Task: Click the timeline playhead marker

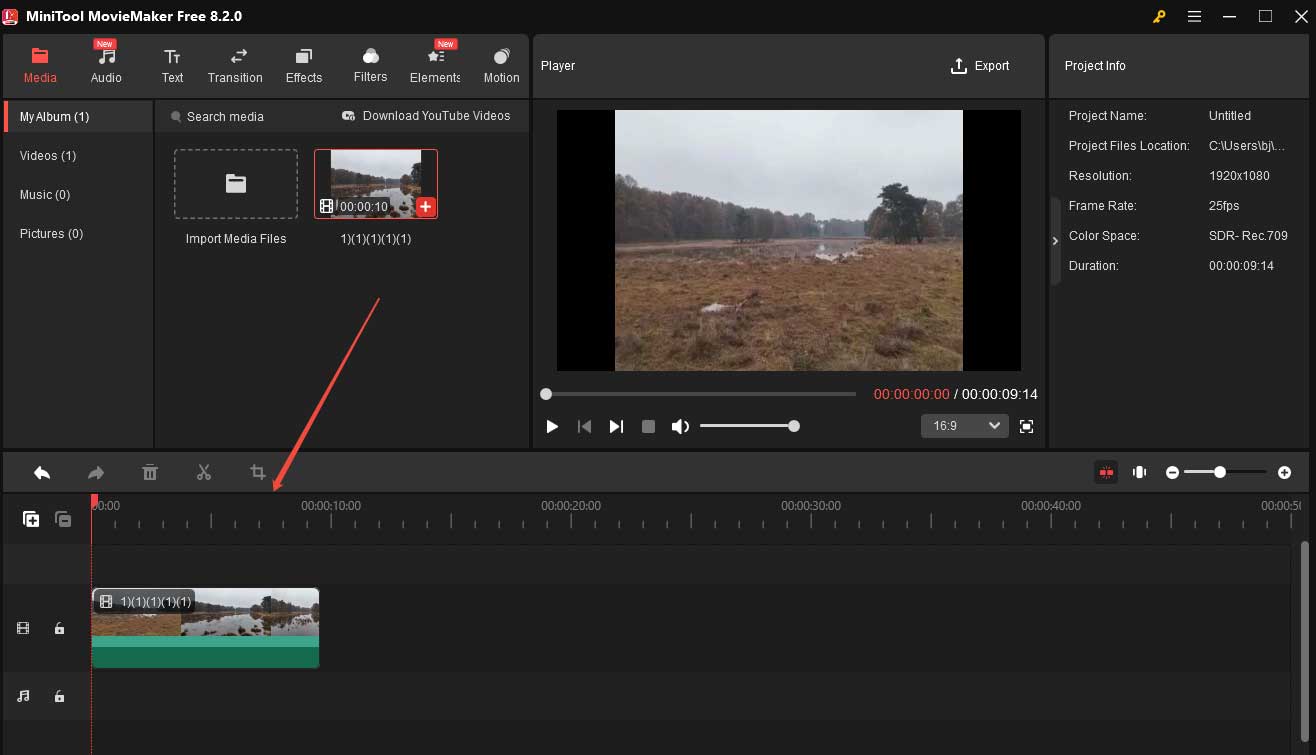Action: click(95, 500)
